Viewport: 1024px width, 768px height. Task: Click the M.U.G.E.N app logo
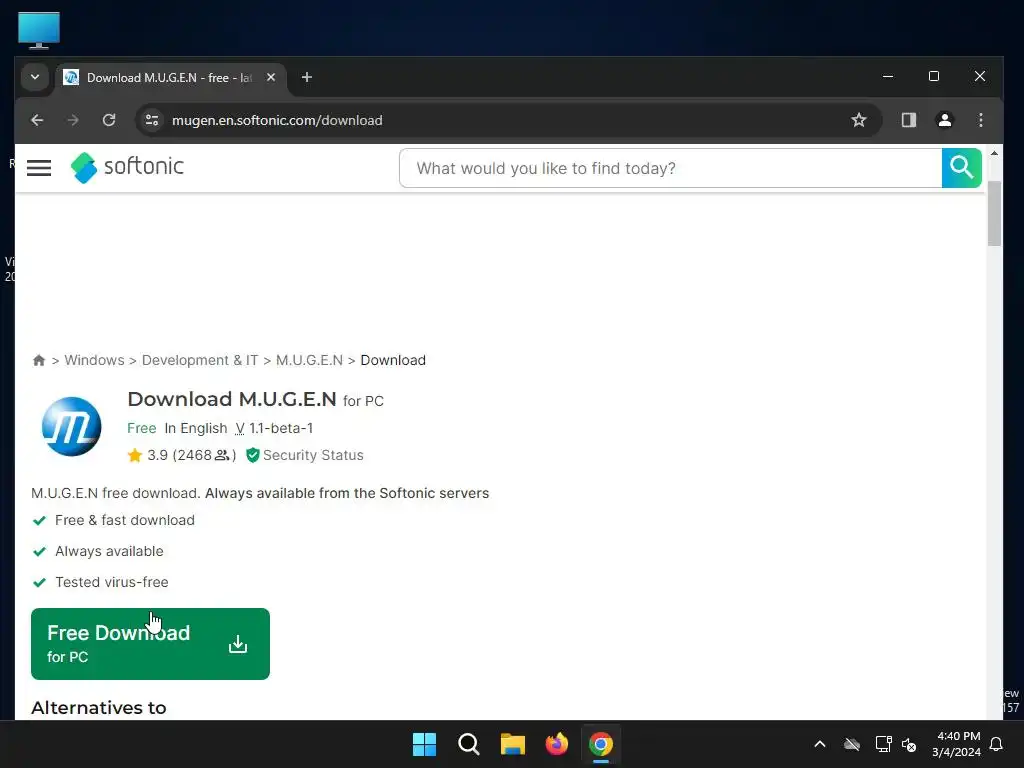pyautogui.click(x=71, y=426)
